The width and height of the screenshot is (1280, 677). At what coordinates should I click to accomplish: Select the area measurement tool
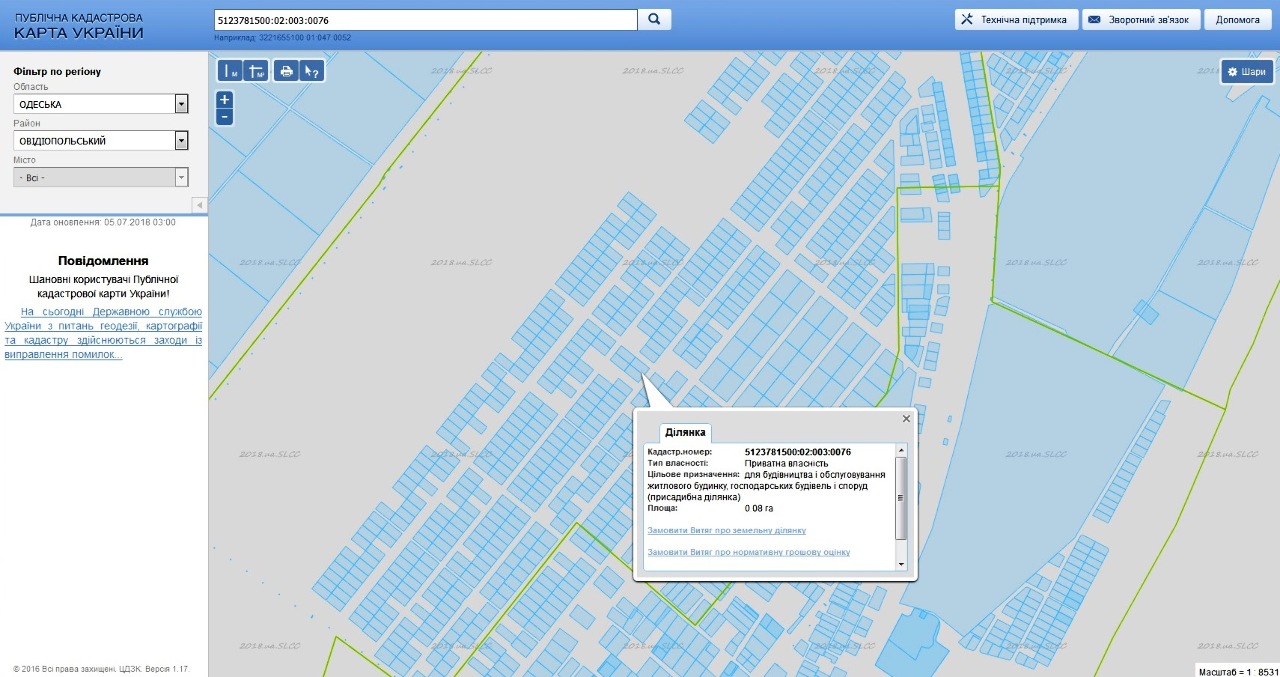[256, 71]
